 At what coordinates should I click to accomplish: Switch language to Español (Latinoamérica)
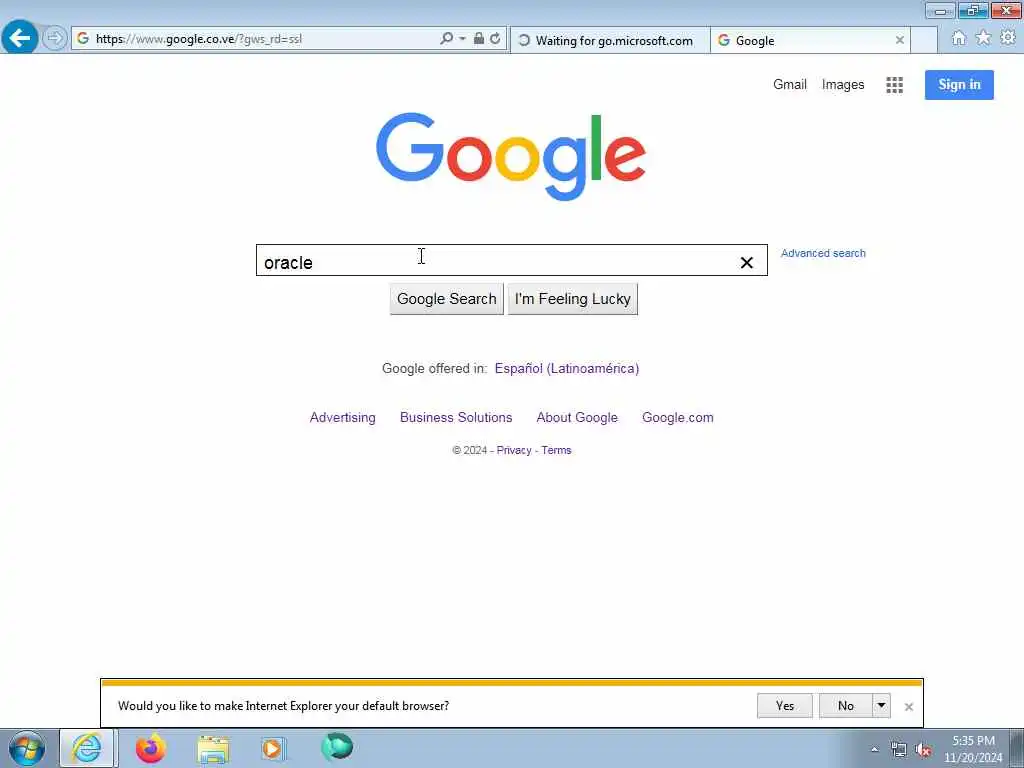click(x=567, y=368)
